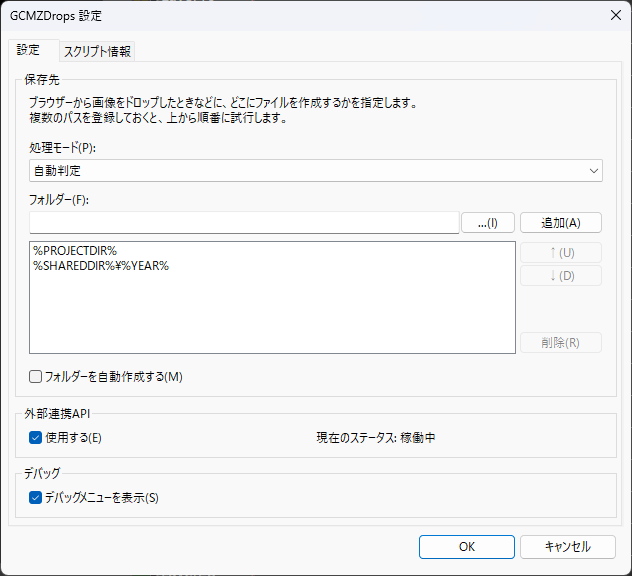This screenshot has height=576, width=632.
Task: Click the 削除(R) delete button
Action: pyautogui.click(x=561, y=343)
